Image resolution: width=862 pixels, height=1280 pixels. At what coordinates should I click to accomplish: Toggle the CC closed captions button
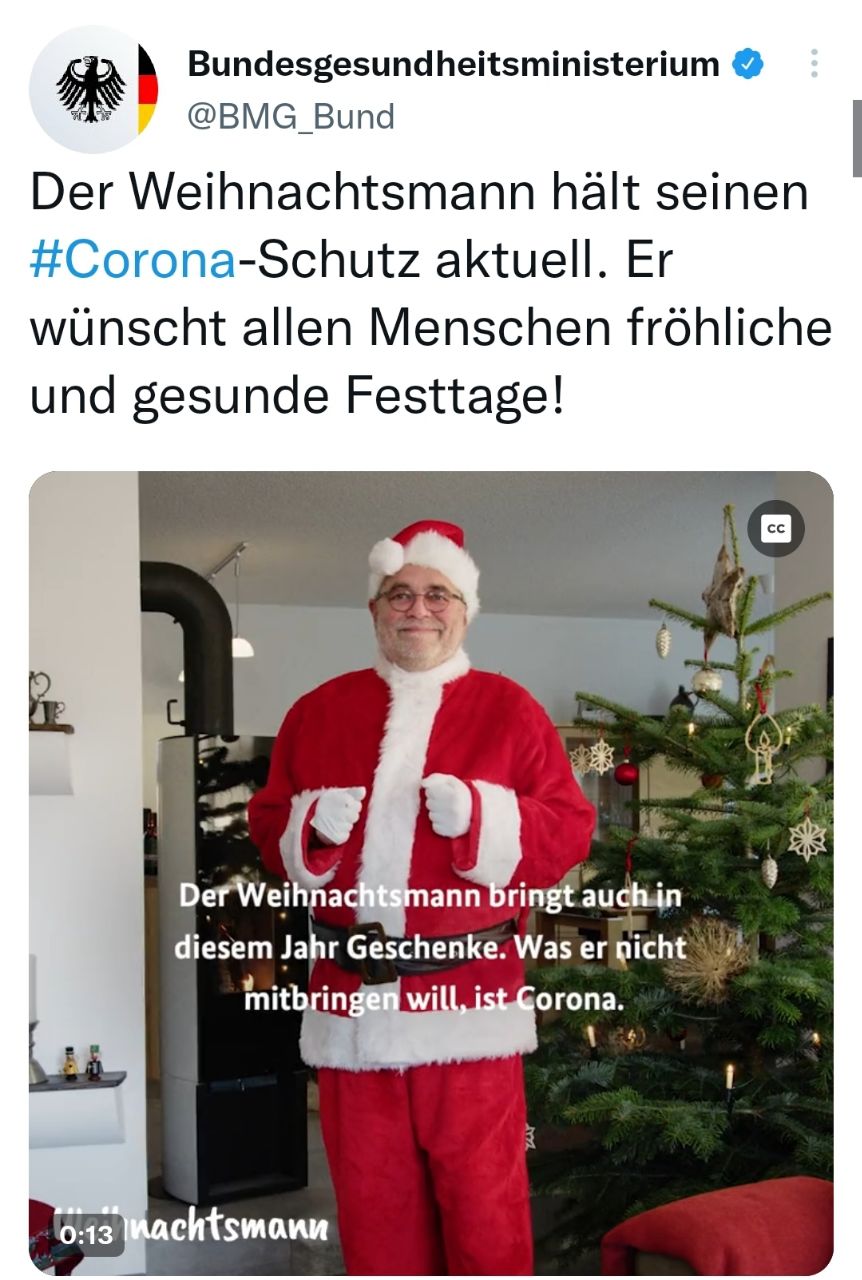(x=775, y=529)
